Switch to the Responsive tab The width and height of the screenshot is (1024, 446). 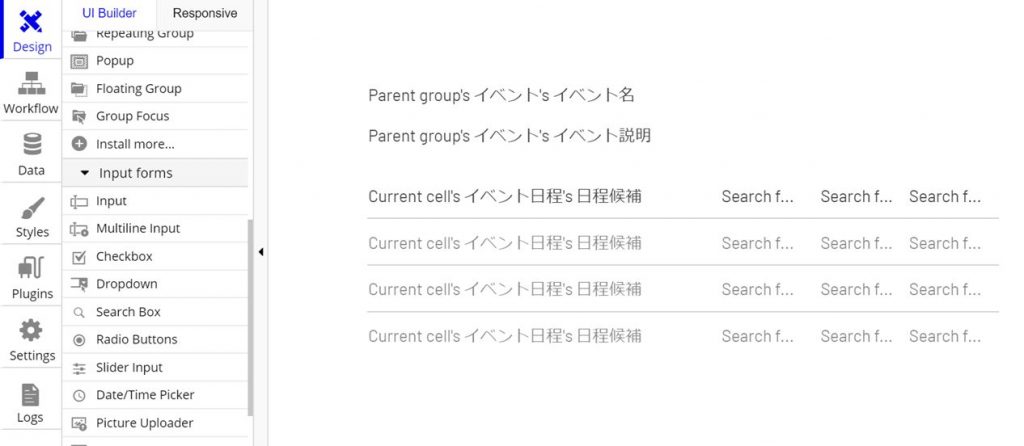pos(205,13)
